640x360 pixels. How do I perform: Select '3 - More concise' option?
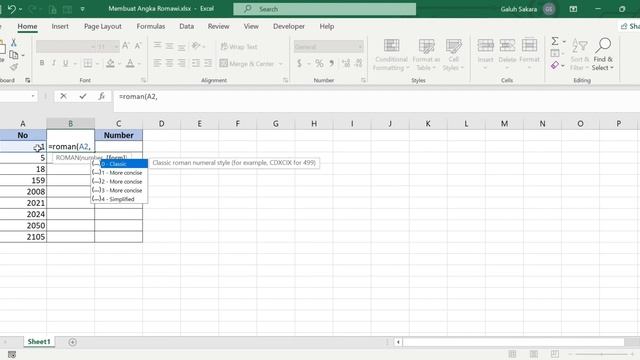(x=119, y=190)
